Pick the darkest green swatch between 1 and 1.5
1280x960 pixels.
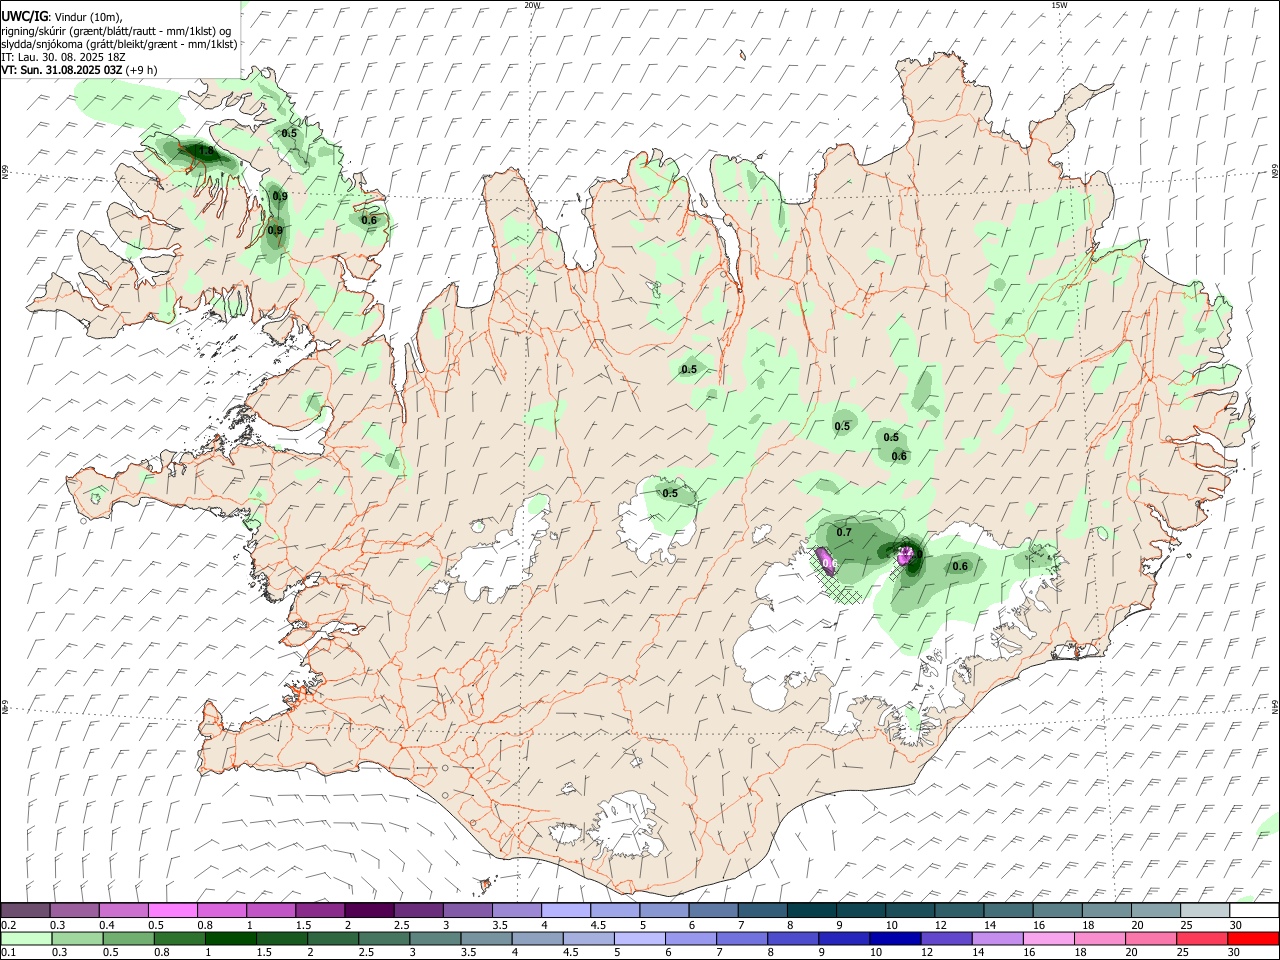[231, 939]
